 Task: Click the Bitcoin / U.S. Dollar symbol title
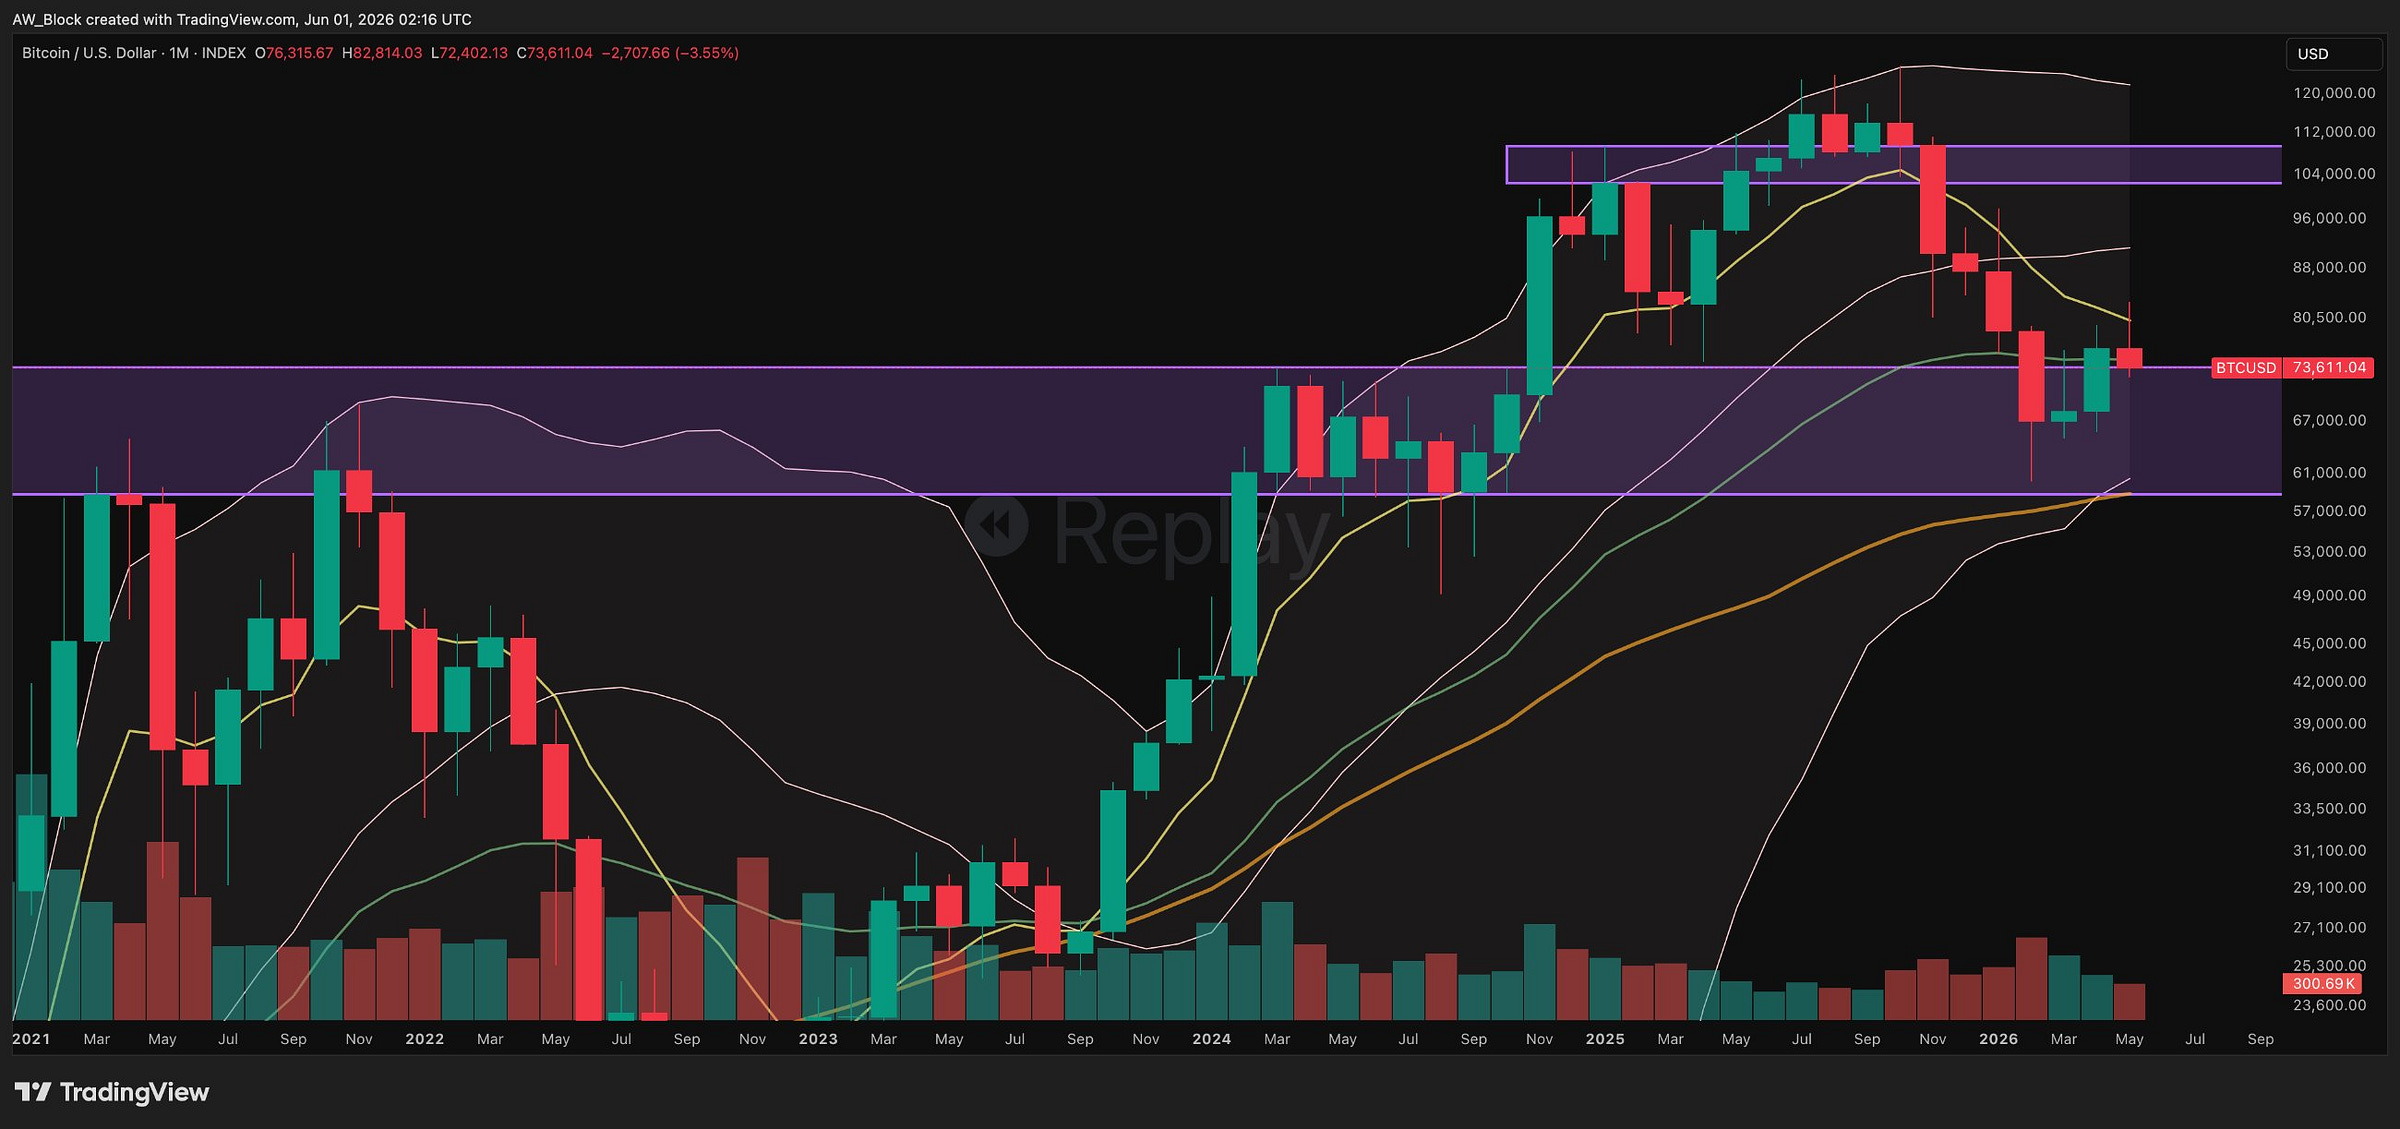tap(89, 53)
